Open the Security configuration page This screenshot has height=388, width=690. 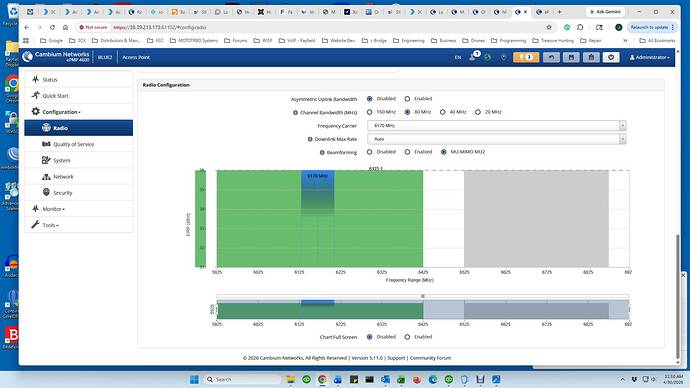coord(78,193)
